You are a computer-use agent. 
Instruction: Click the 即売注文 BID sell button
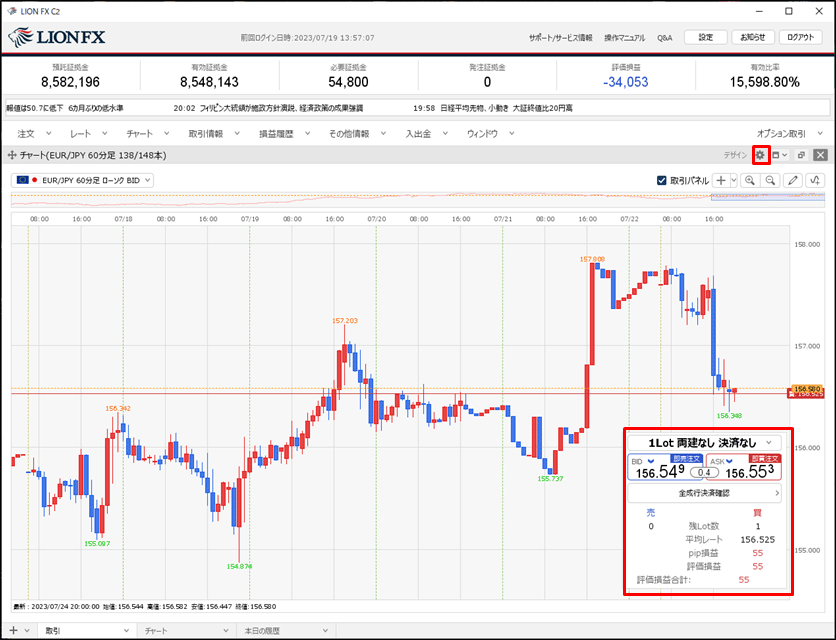point(666,468)
